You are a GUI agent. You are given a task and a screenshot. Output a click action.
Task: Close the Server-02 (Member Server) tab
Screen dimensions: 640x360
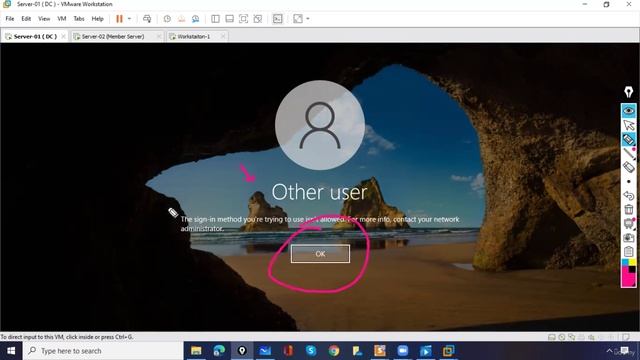click(x=159, y=36)
